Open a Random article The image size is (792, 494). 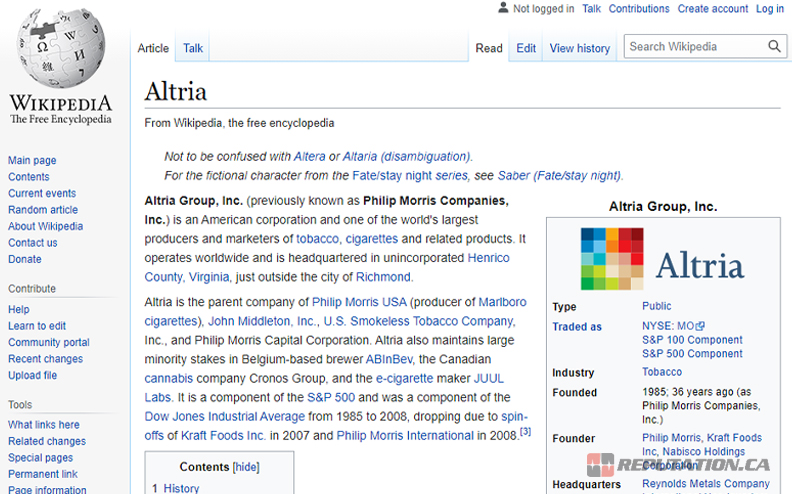coord(42,210)
